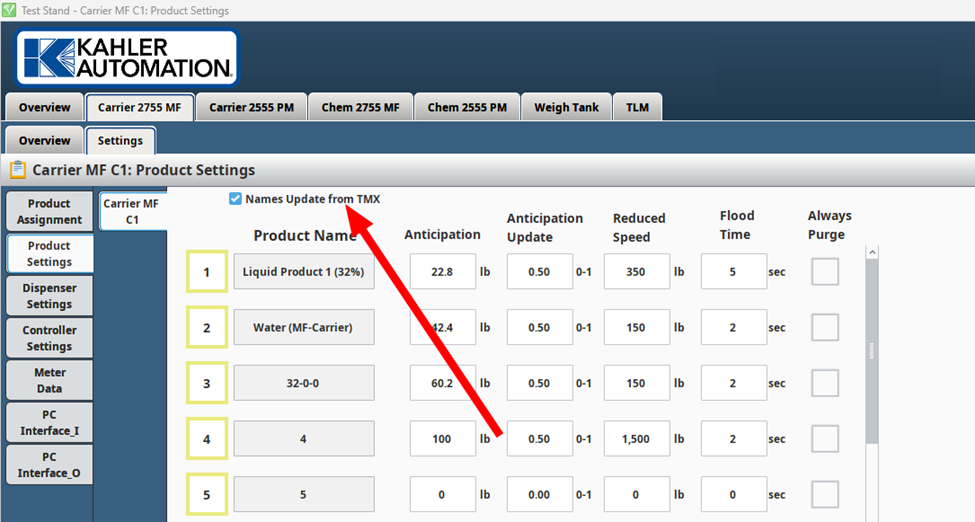
Task: Click Anticipation field for Liquid Product 1
Action: pyautogui.click(x=442, y=272)
